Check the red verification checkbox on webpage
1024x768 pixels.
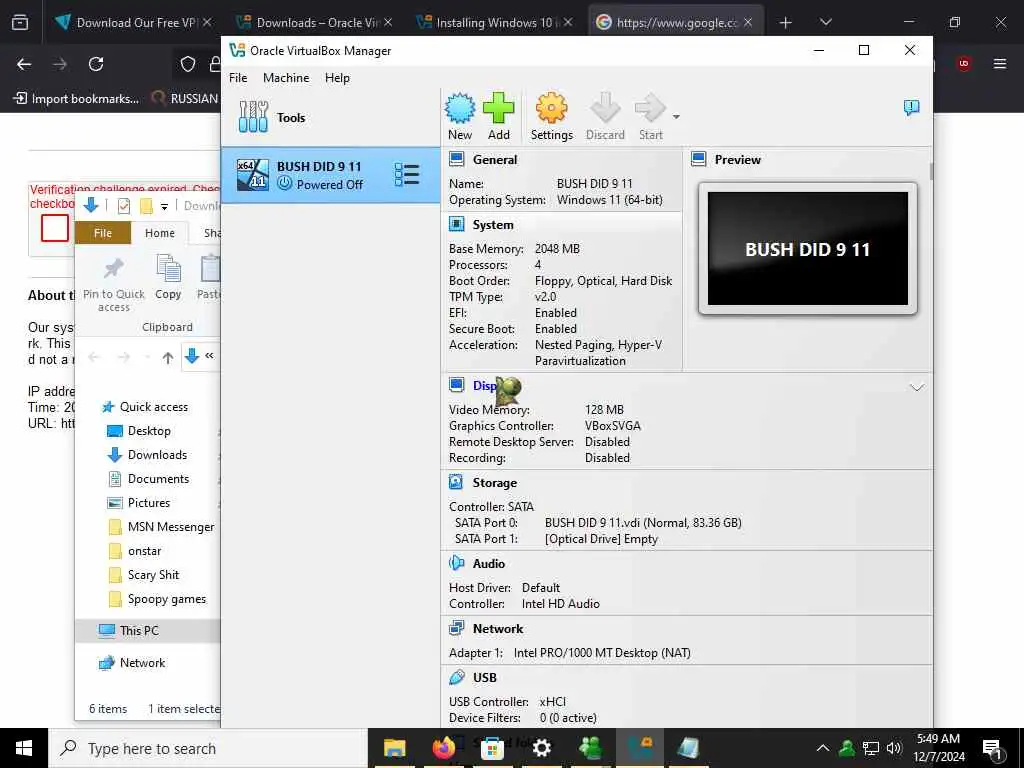[x=55, y=229]
